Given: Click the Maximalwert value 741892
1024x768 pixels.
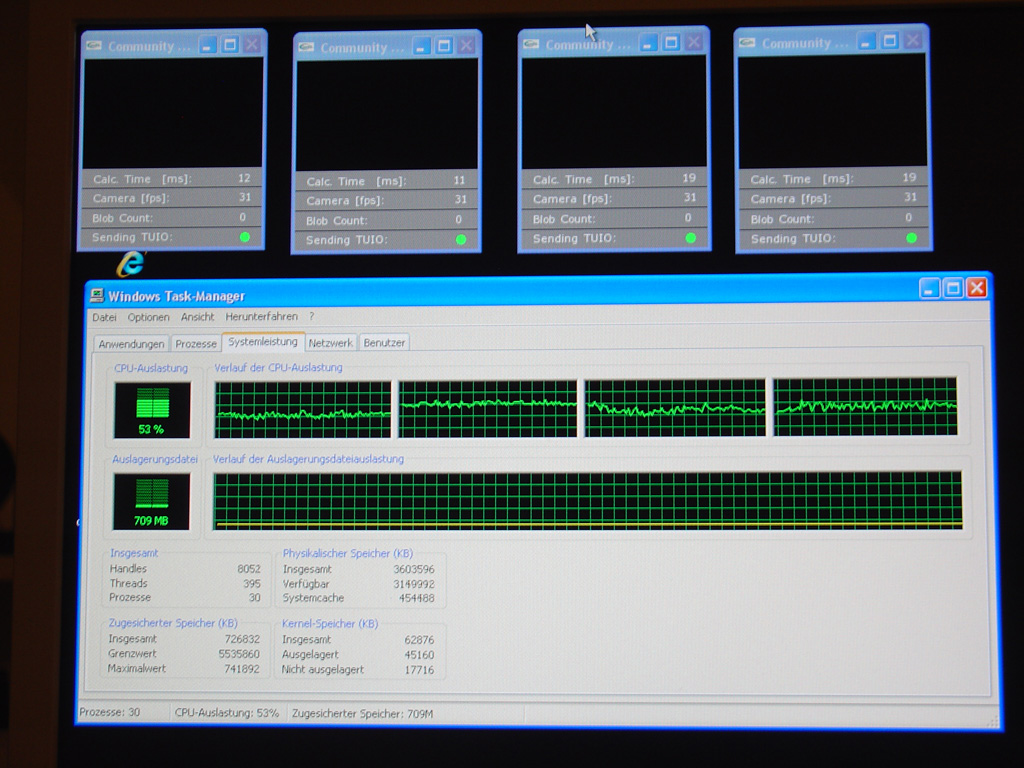Looking at the screenshot, I should (242, 669).
